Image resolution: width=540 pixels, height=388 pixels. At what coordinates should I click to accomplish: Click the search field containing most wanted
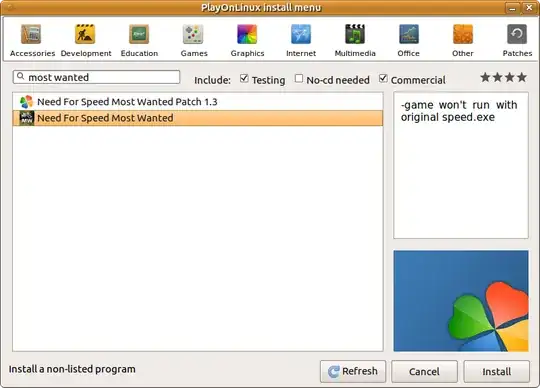click(x=96, y=77)
